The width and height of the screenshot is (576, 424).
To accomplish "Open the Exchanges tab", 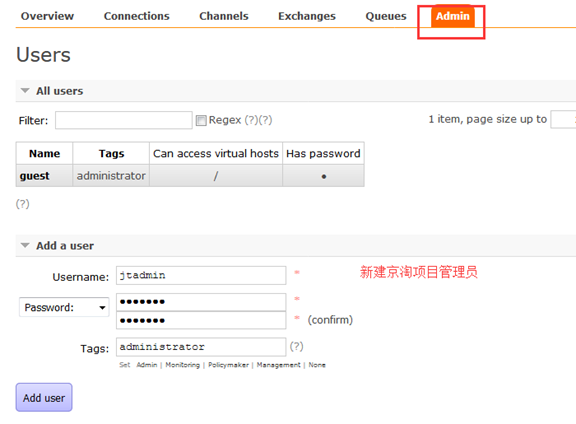I will pos(307,16).
